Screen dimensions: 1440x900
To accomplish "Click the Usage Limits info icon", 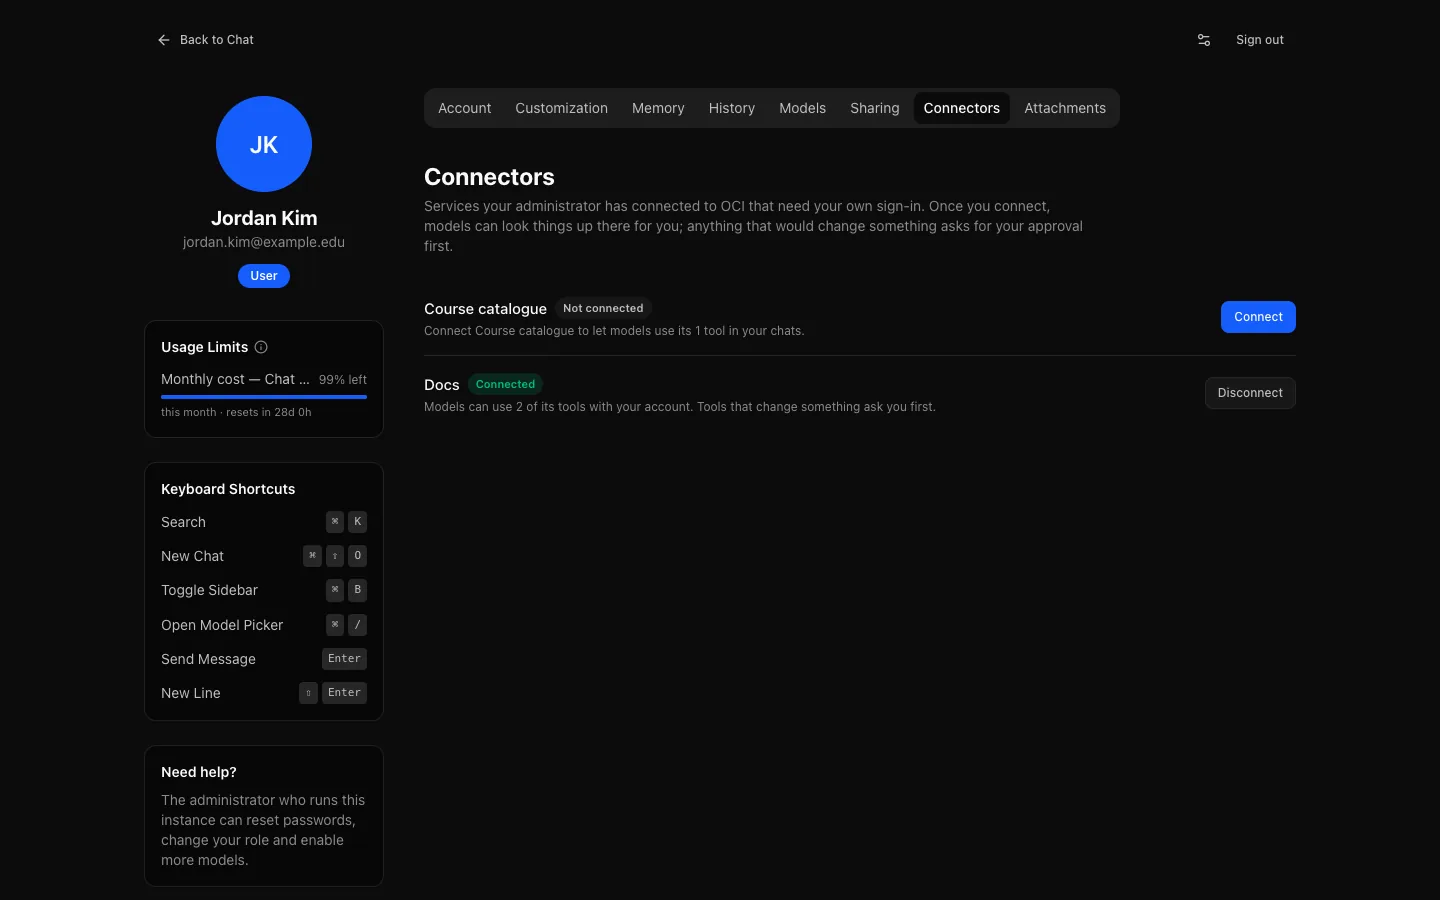I will [261, 347].
